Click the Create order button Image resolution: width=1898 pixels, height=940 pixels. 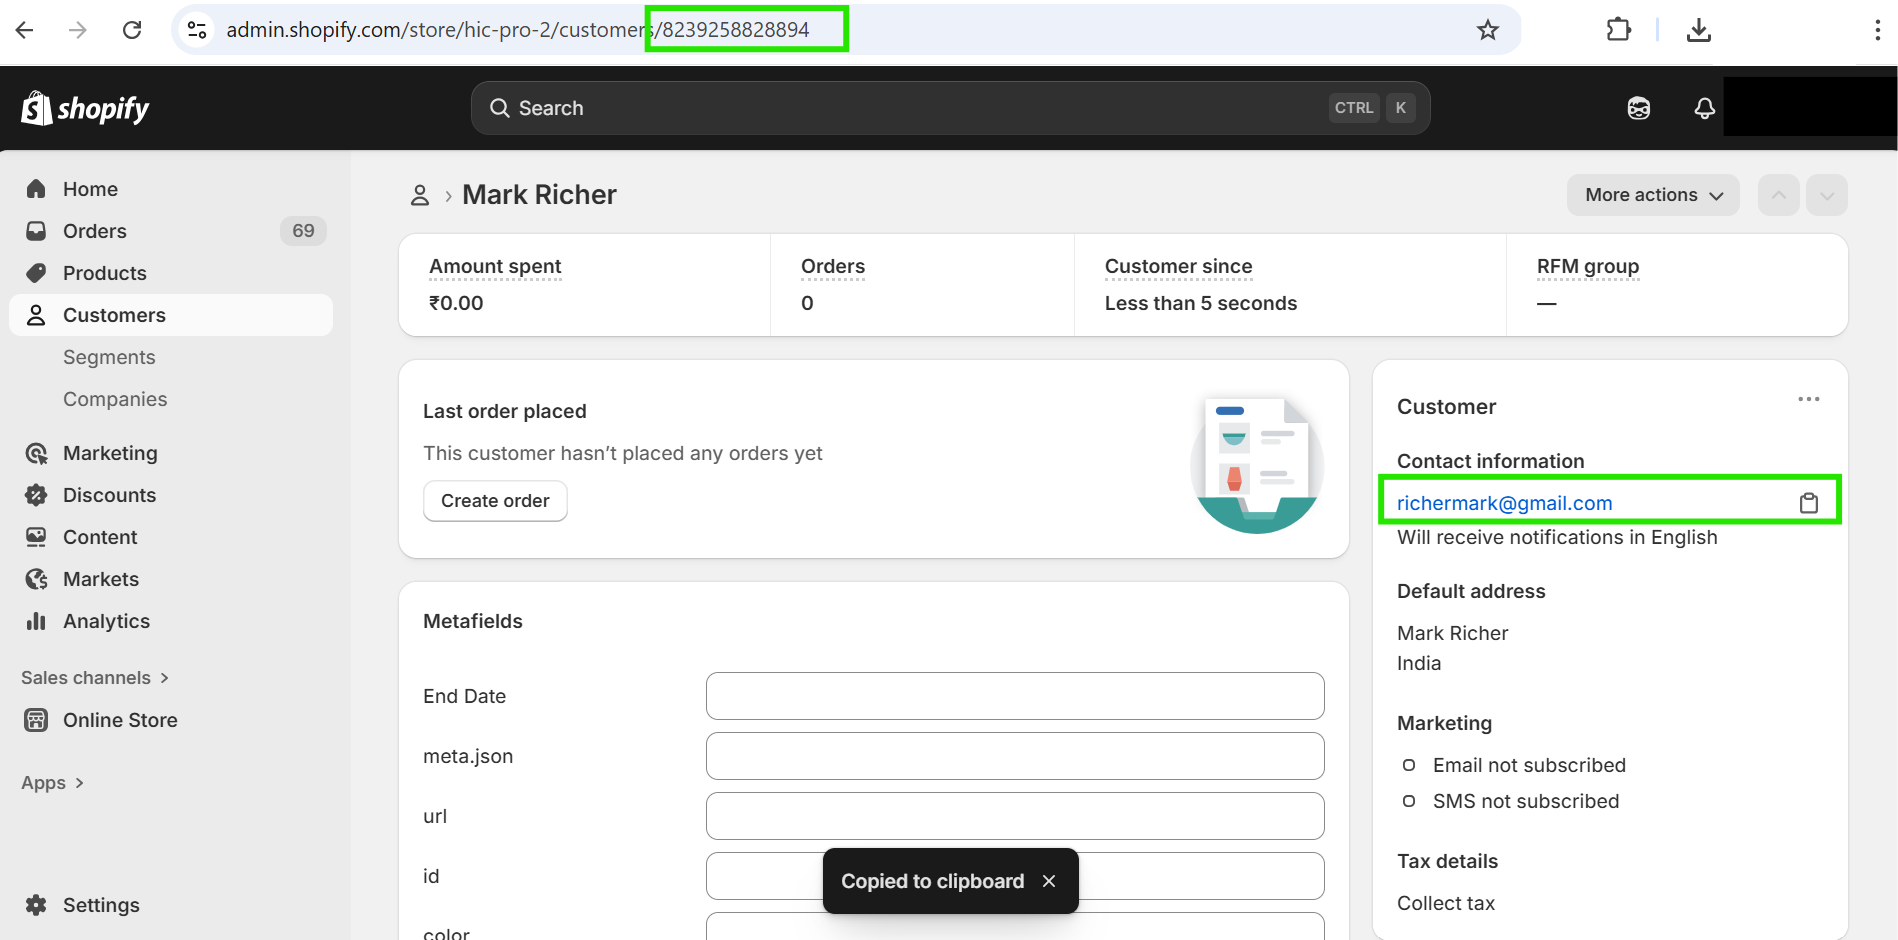point(495,501)
